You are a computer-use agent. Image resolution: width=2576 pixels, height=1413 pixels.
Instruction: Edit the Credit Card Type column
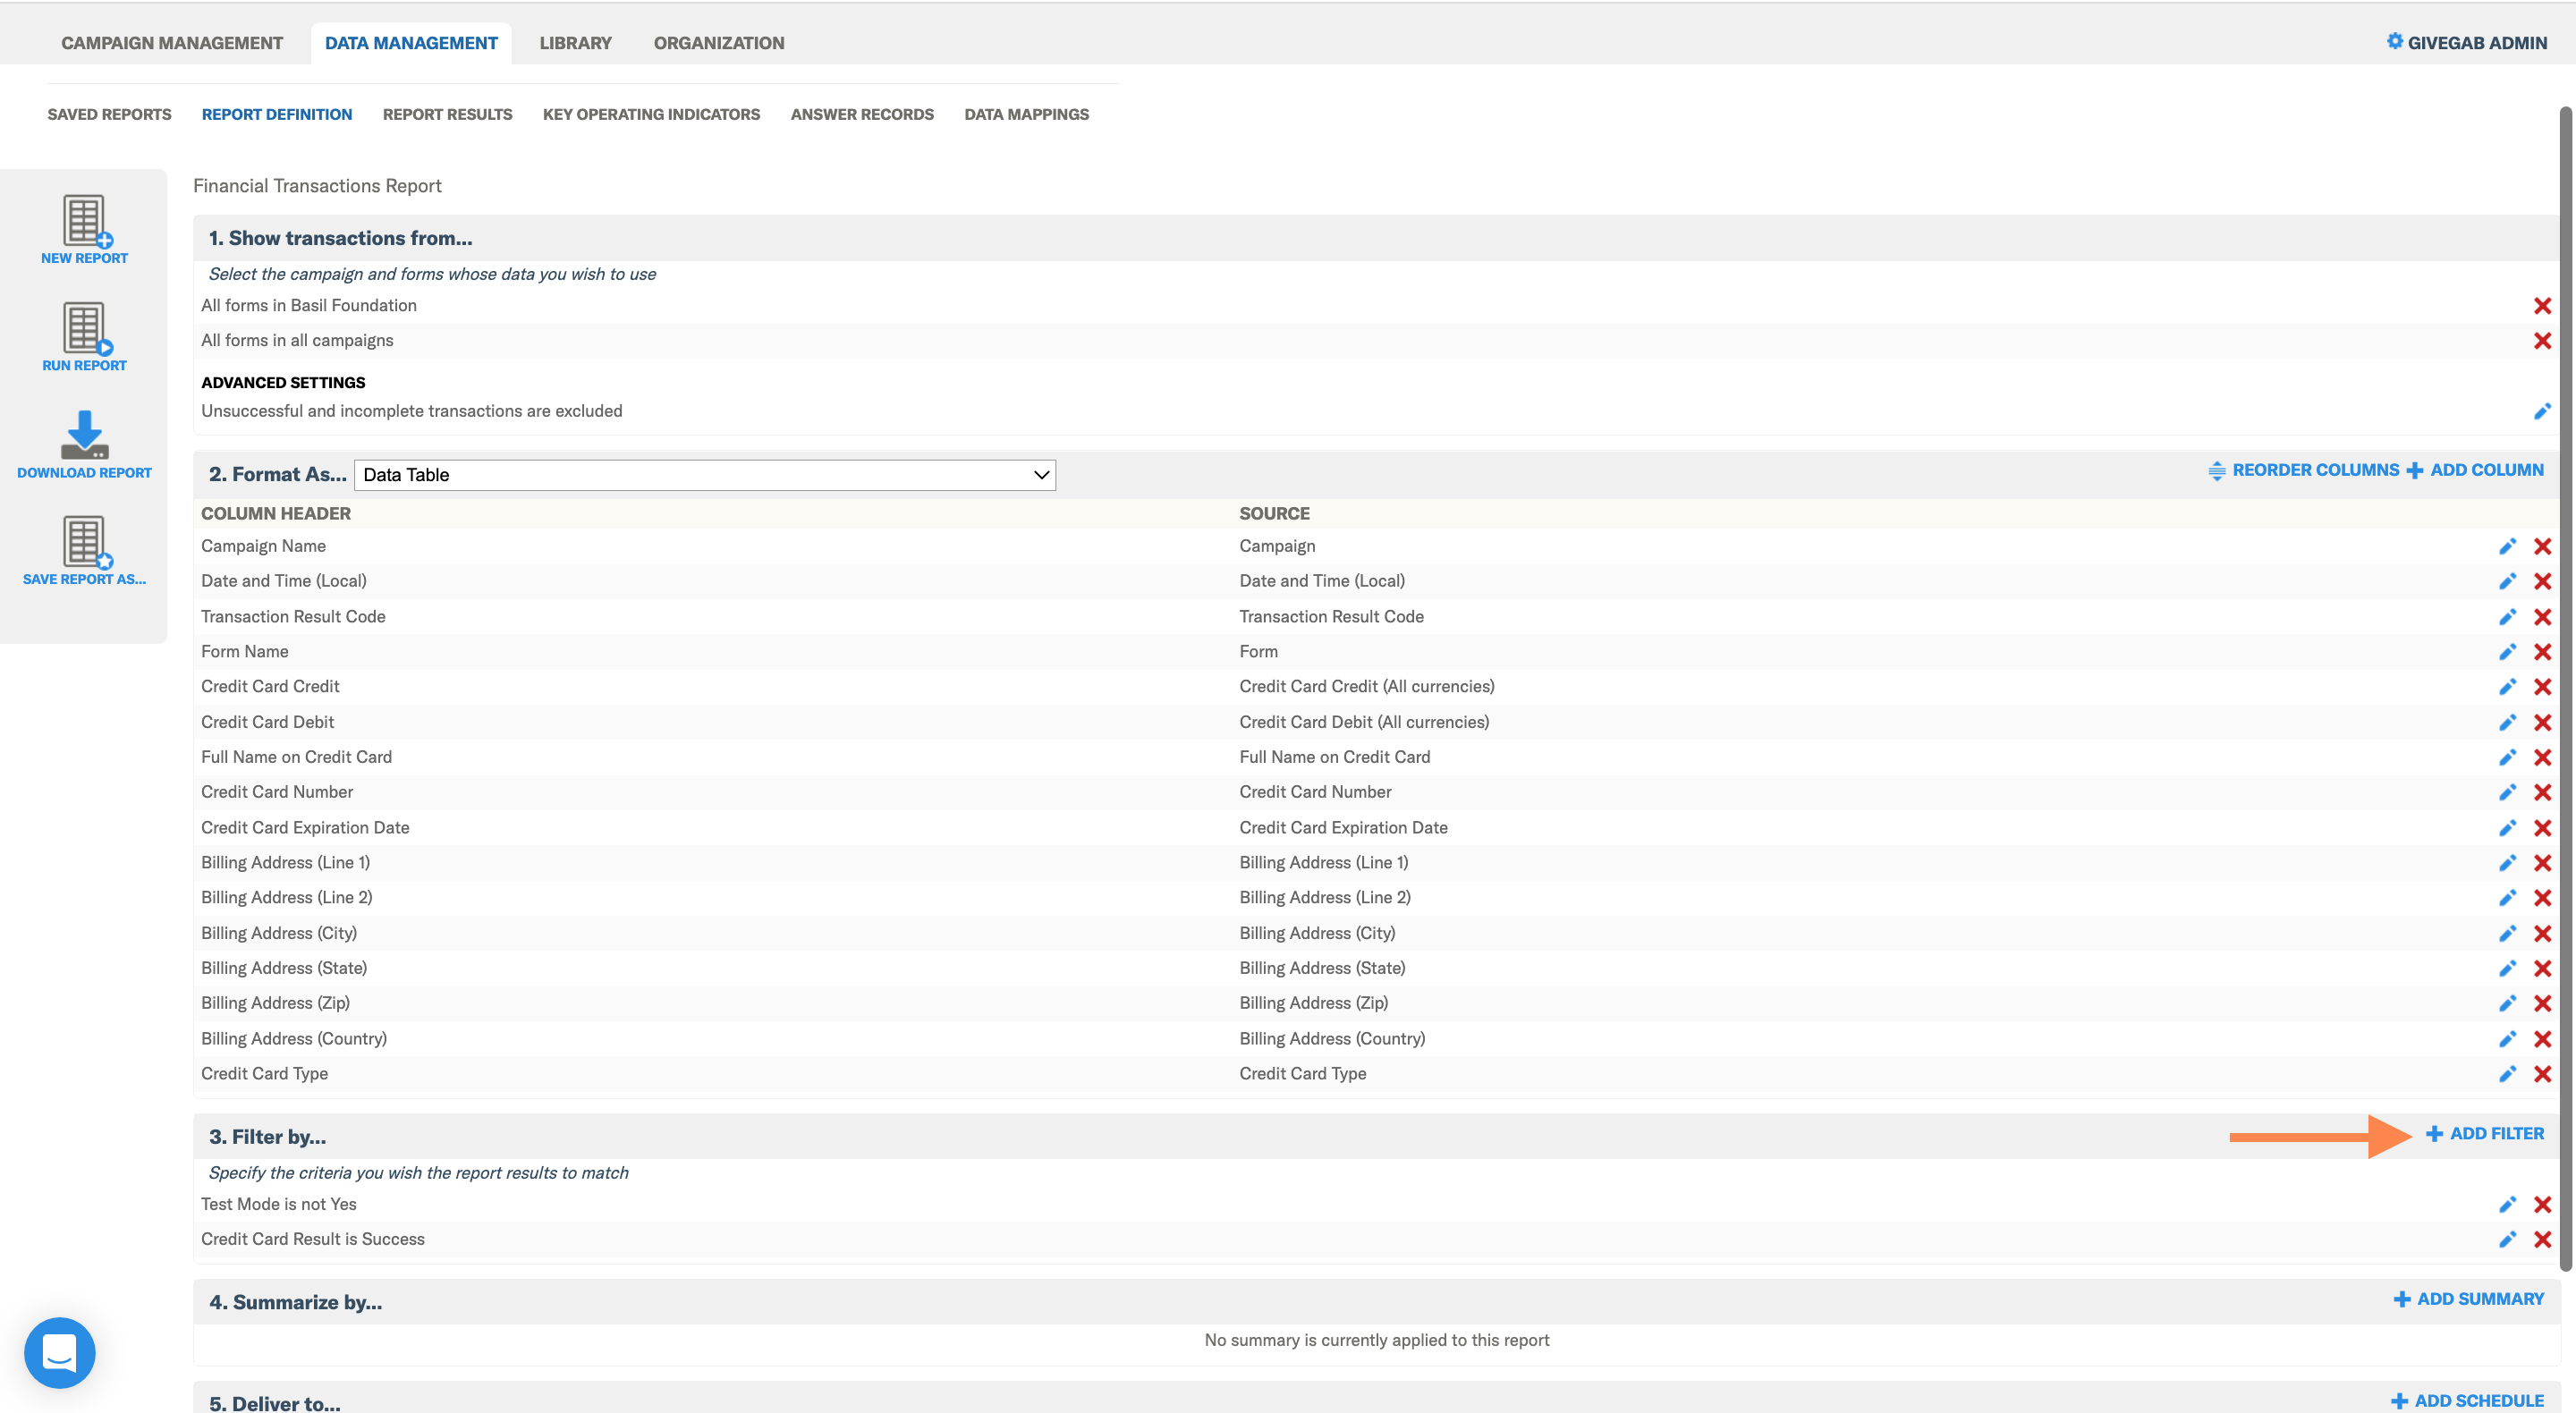coord(2507,1074)
